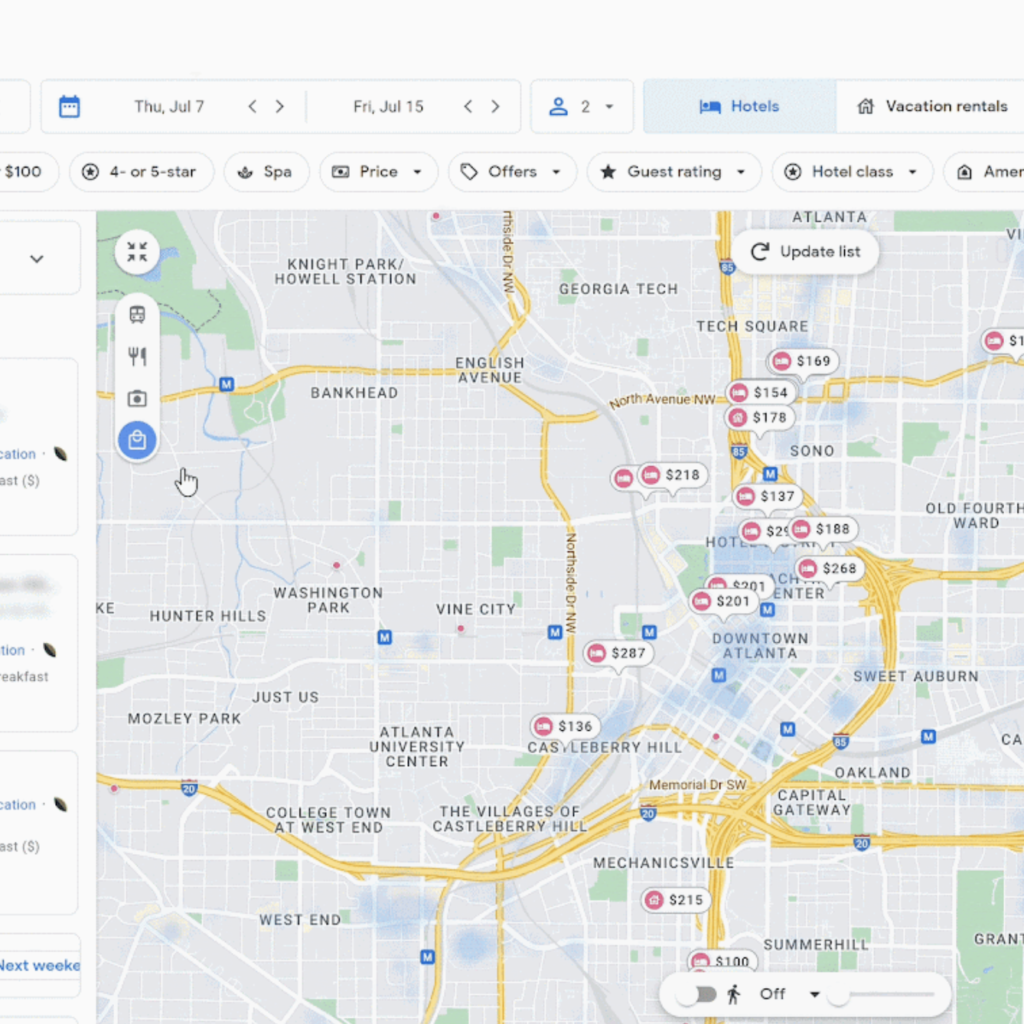Toggle the 4- or 5-star filter chip
This screenshot has height=1024, width=1024.
click(141, 172)
